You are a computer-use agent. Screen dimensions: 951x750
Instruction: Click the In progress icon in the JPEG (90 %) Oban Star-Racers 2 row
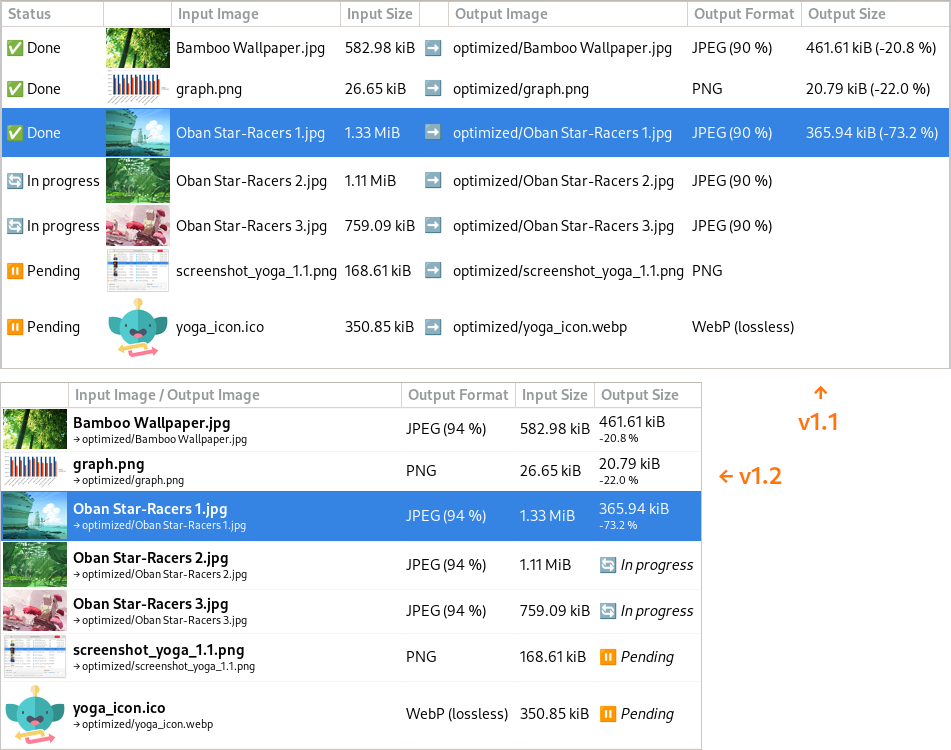coord(15,181)
